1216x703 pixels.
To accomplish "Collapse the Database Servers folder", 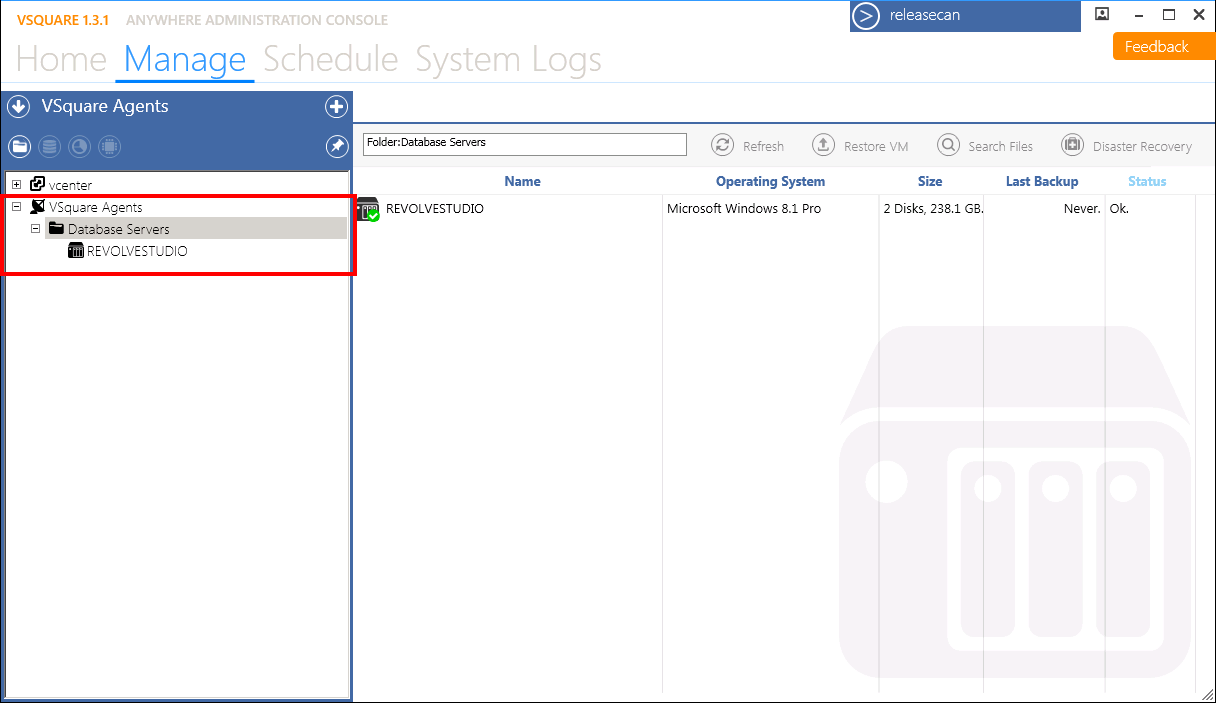I will pos(36,229).
